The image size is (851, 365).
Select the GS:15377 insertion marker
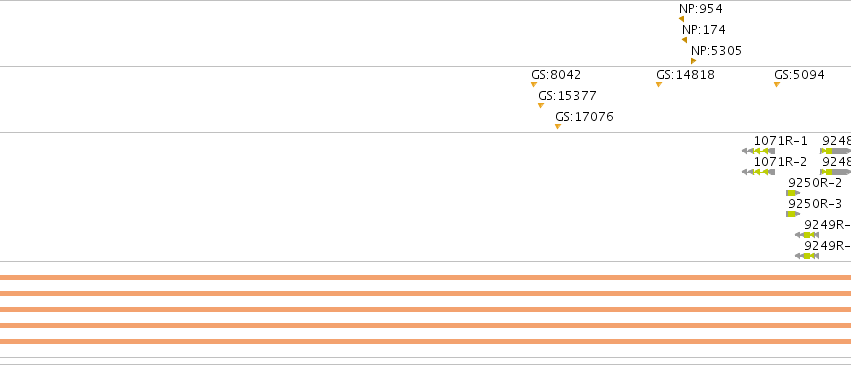[541, 106]
